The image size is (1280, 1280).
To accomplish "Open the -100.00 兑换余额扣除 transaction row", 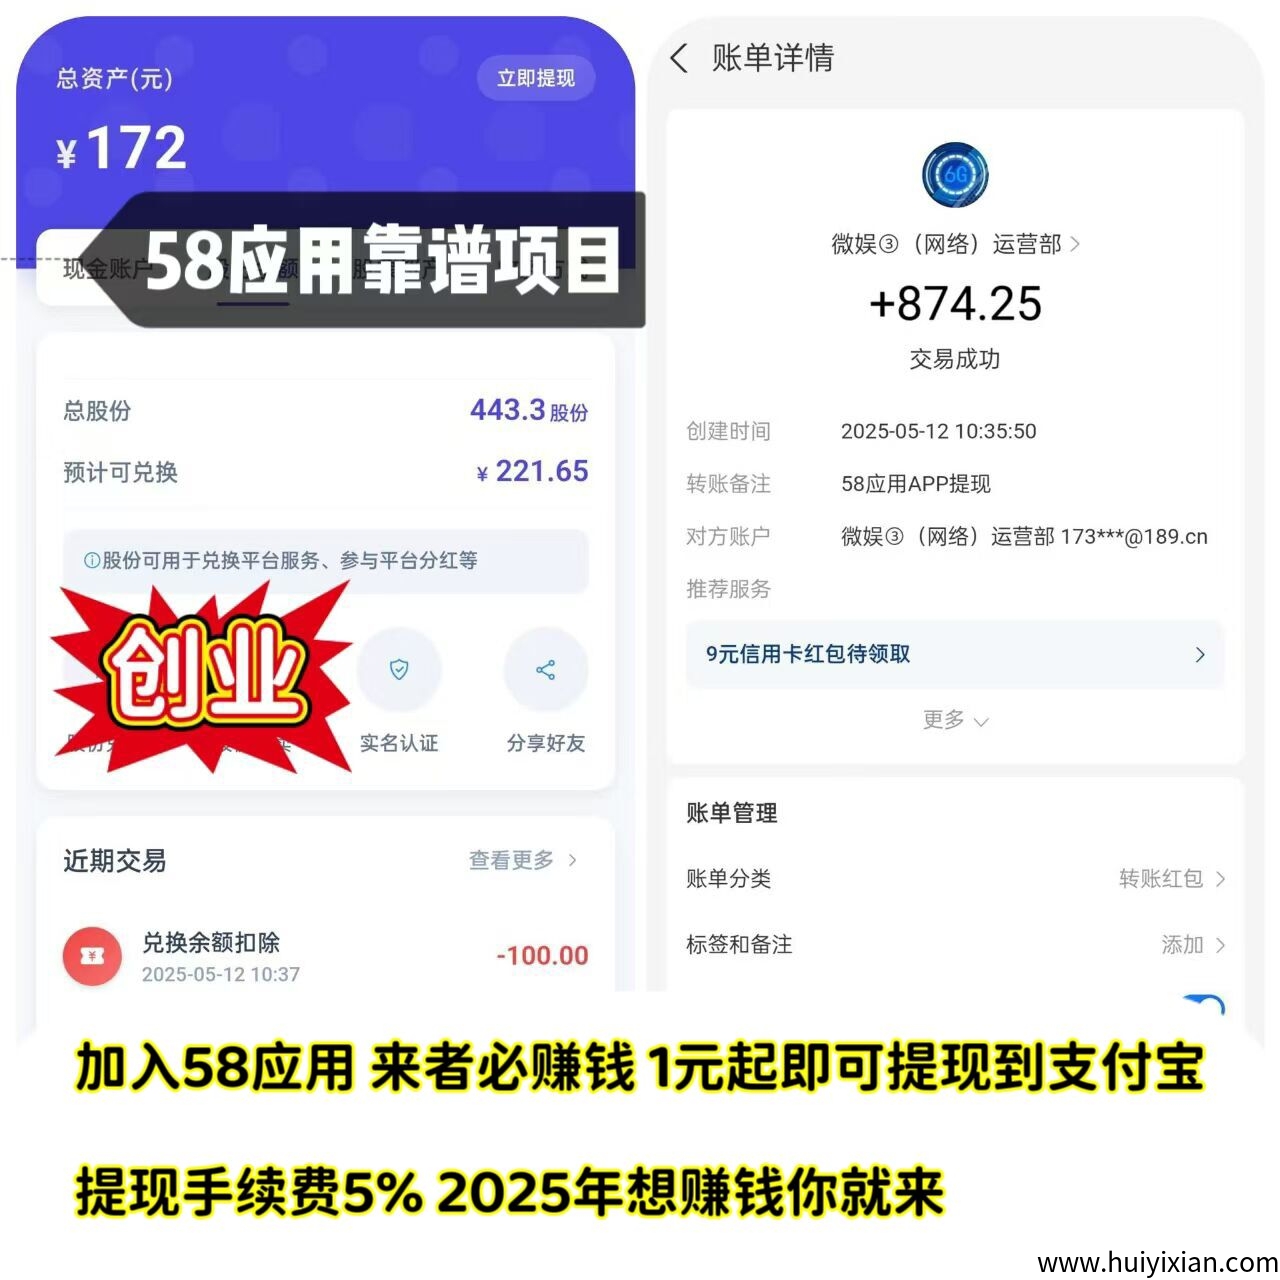I will [x=325, y=956].
